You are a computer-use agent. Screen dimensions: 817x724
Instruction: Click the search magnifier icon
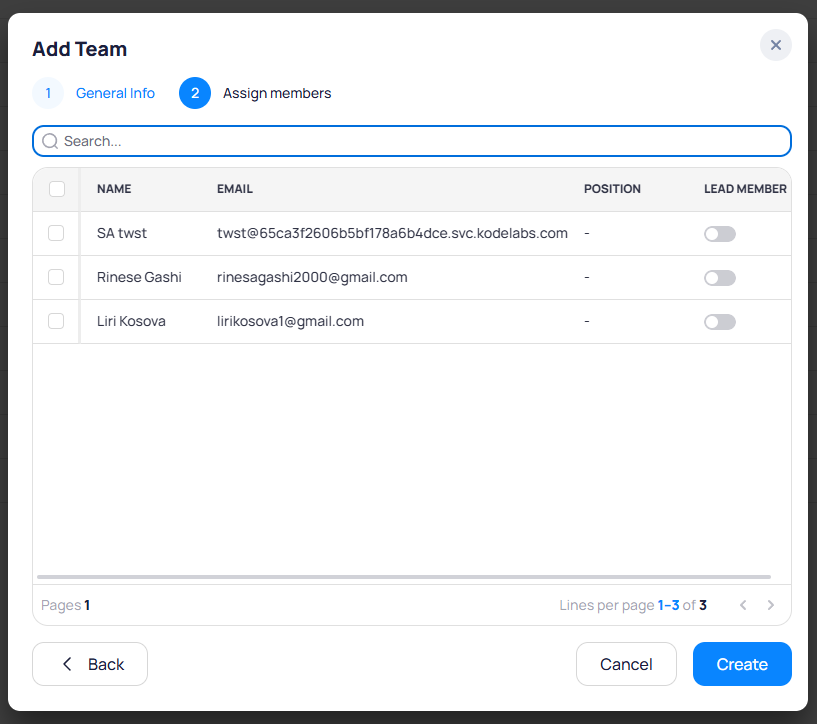pos(50,141)
